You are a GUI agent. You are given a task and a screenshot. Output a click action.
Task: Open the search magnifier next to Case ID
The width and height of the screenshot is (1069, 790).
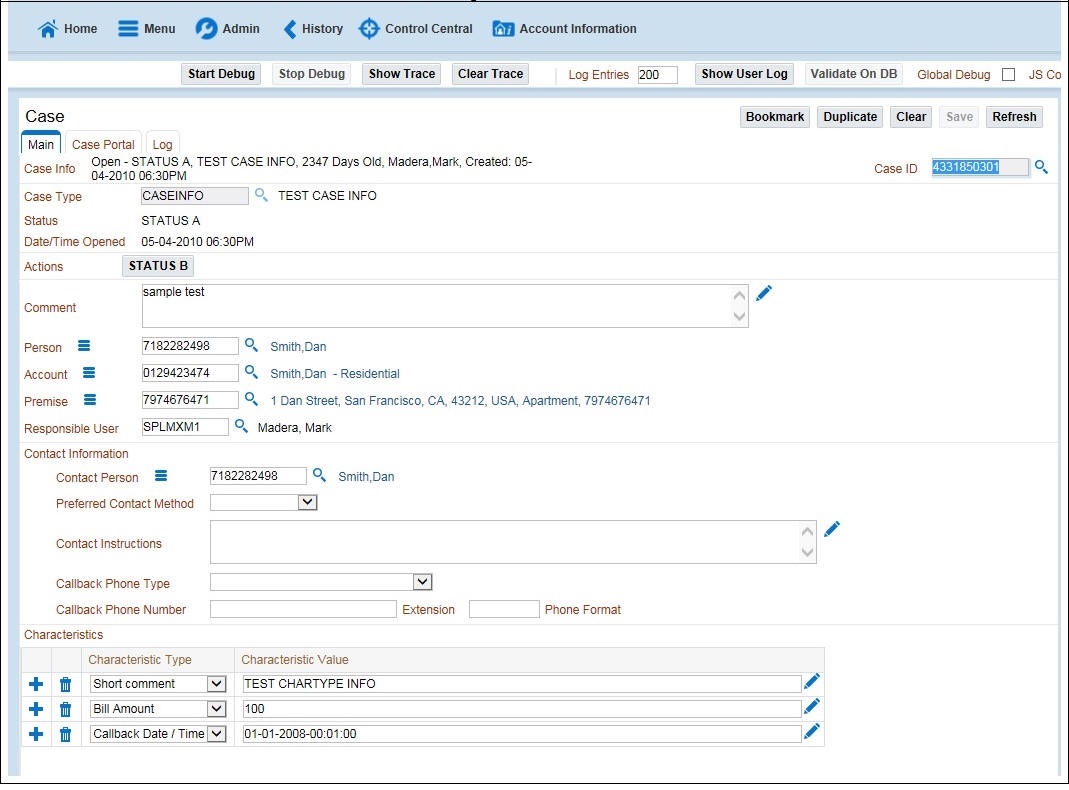click(x=1041, y=167)
